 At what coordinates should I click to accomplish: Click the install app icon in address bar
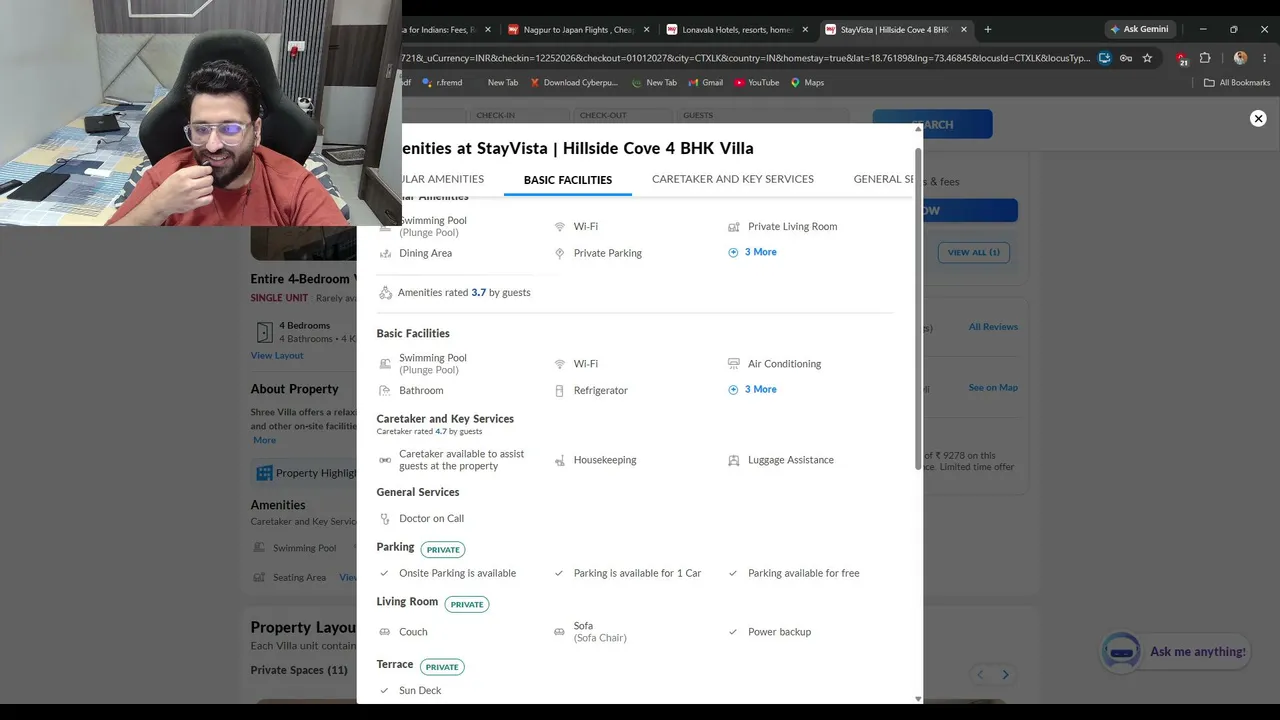(1104, 58)
